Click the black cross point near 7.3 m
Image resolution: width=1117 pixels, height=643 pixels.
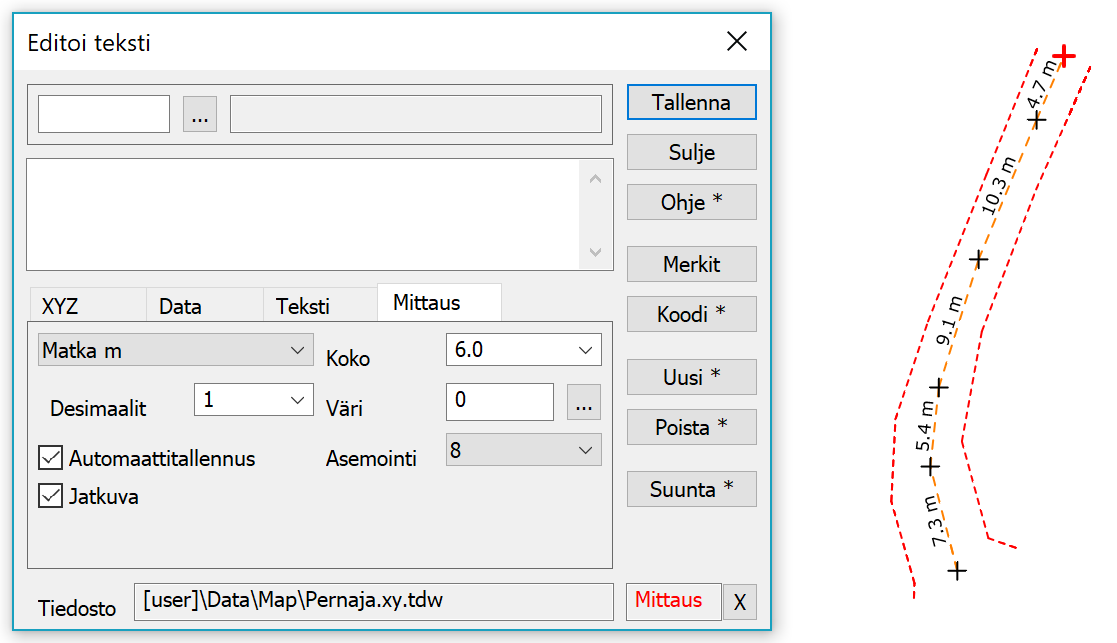coord(957,571)
